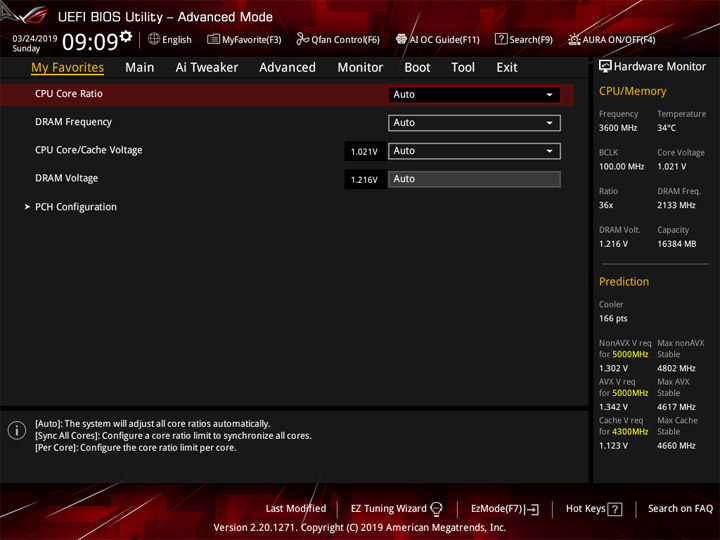Click the DRAM Voltage Auto input field

click(474, 179)
